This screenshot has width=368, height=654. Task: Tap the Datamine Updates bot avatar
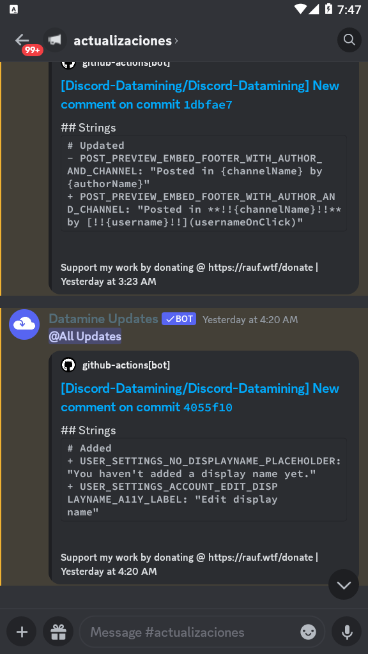click(24, 324)
